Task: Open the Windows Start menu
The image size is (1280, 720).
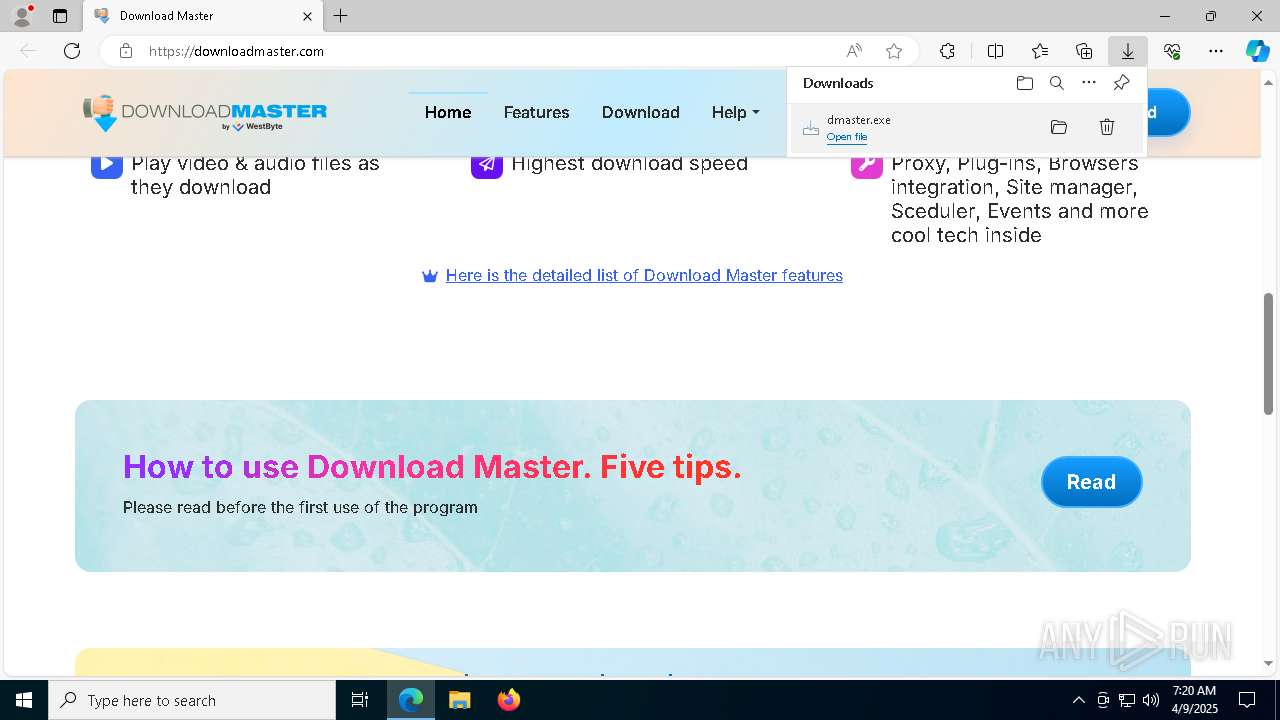Action: [24, 700]
